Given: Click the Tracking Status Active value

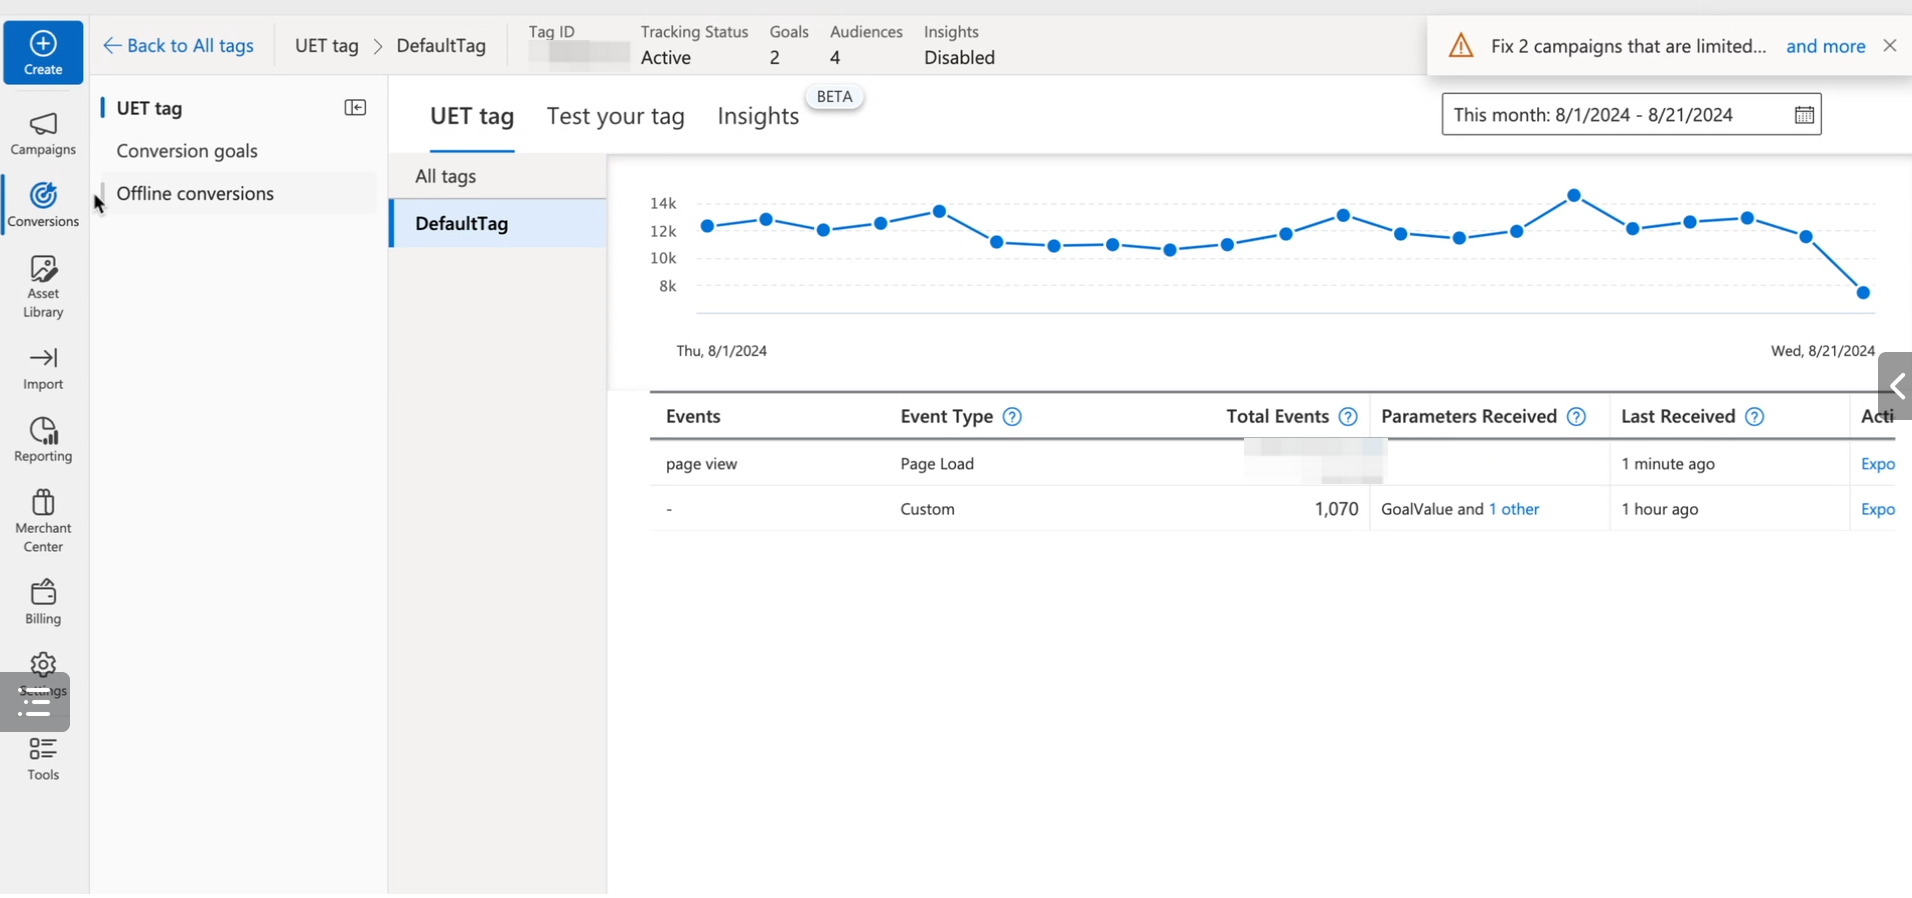Looking at the screenshot, I should [x=666, y=58].
